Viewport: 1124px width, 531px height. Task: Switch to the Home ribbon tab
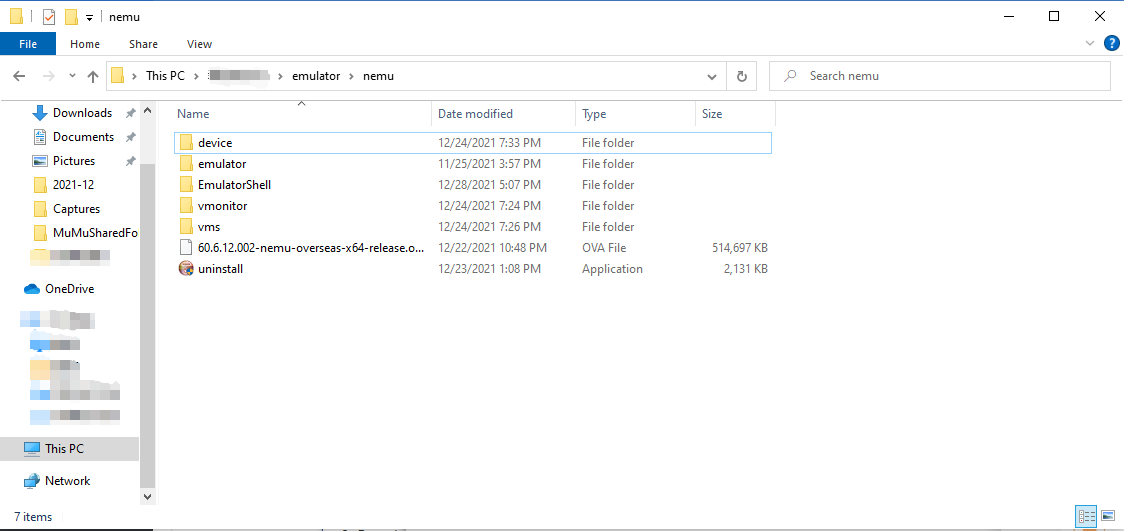click(85, 44)
